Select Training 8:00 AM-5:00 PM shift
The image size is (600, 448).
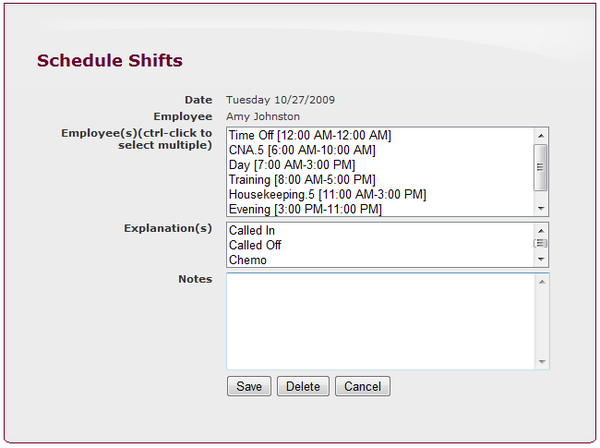tap(302, 180)
